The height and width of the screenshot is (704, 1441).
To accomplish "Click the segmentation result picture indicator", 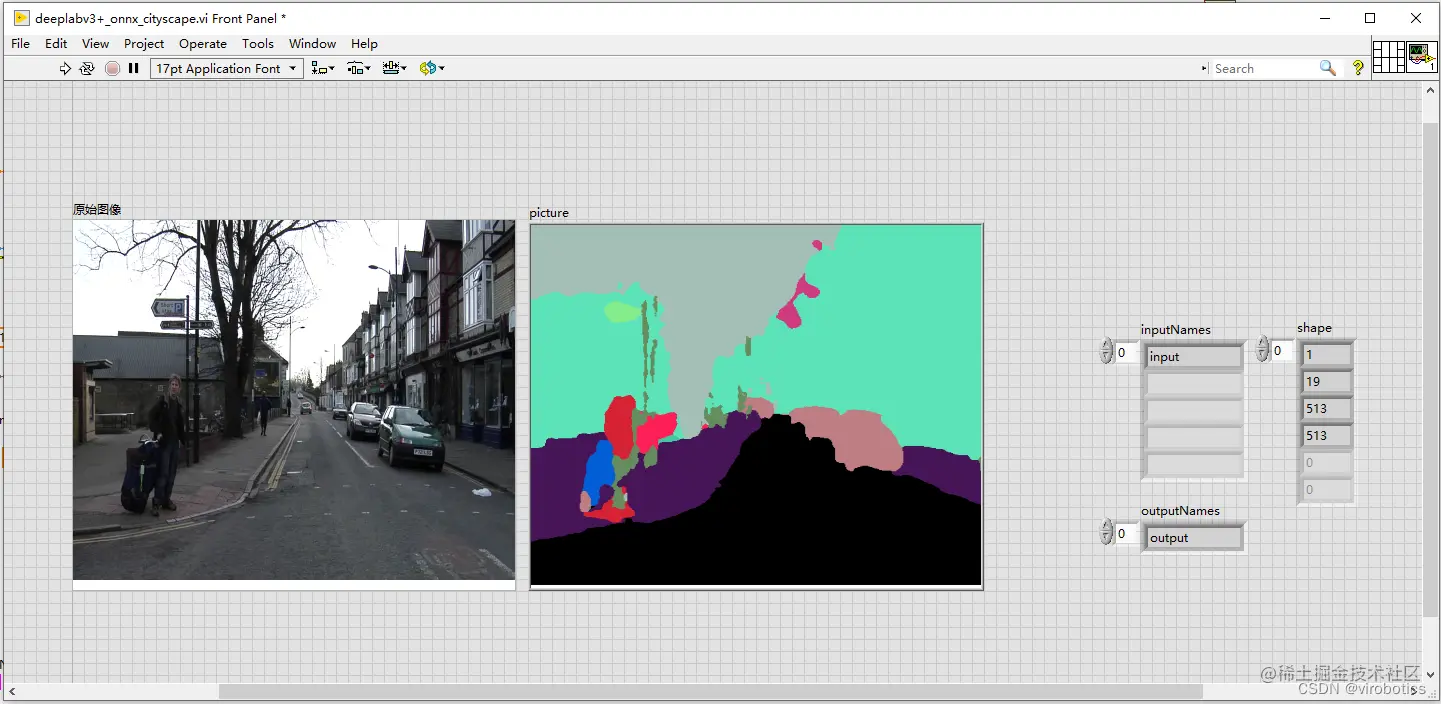I will [x=756, y=406].
